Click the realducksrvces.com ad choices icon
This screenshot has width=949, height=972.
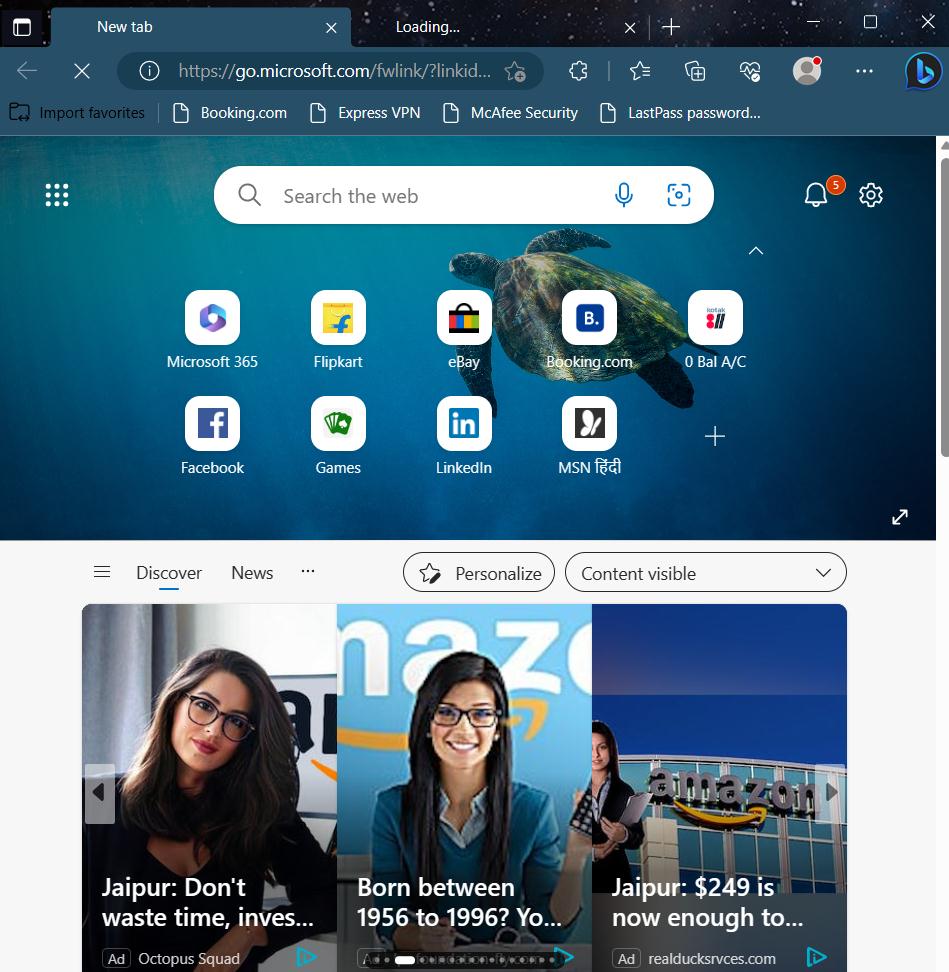[816, 957]
